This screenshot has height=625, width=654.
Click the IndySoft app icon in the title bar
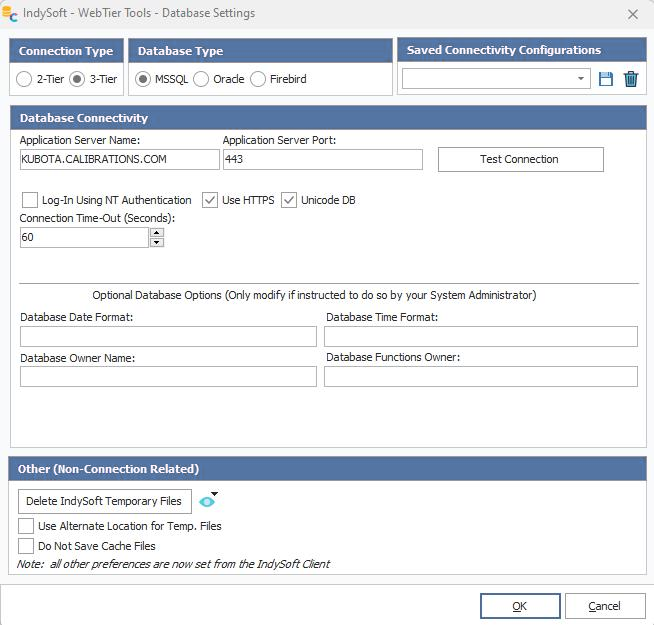click(x=10, y=13)
